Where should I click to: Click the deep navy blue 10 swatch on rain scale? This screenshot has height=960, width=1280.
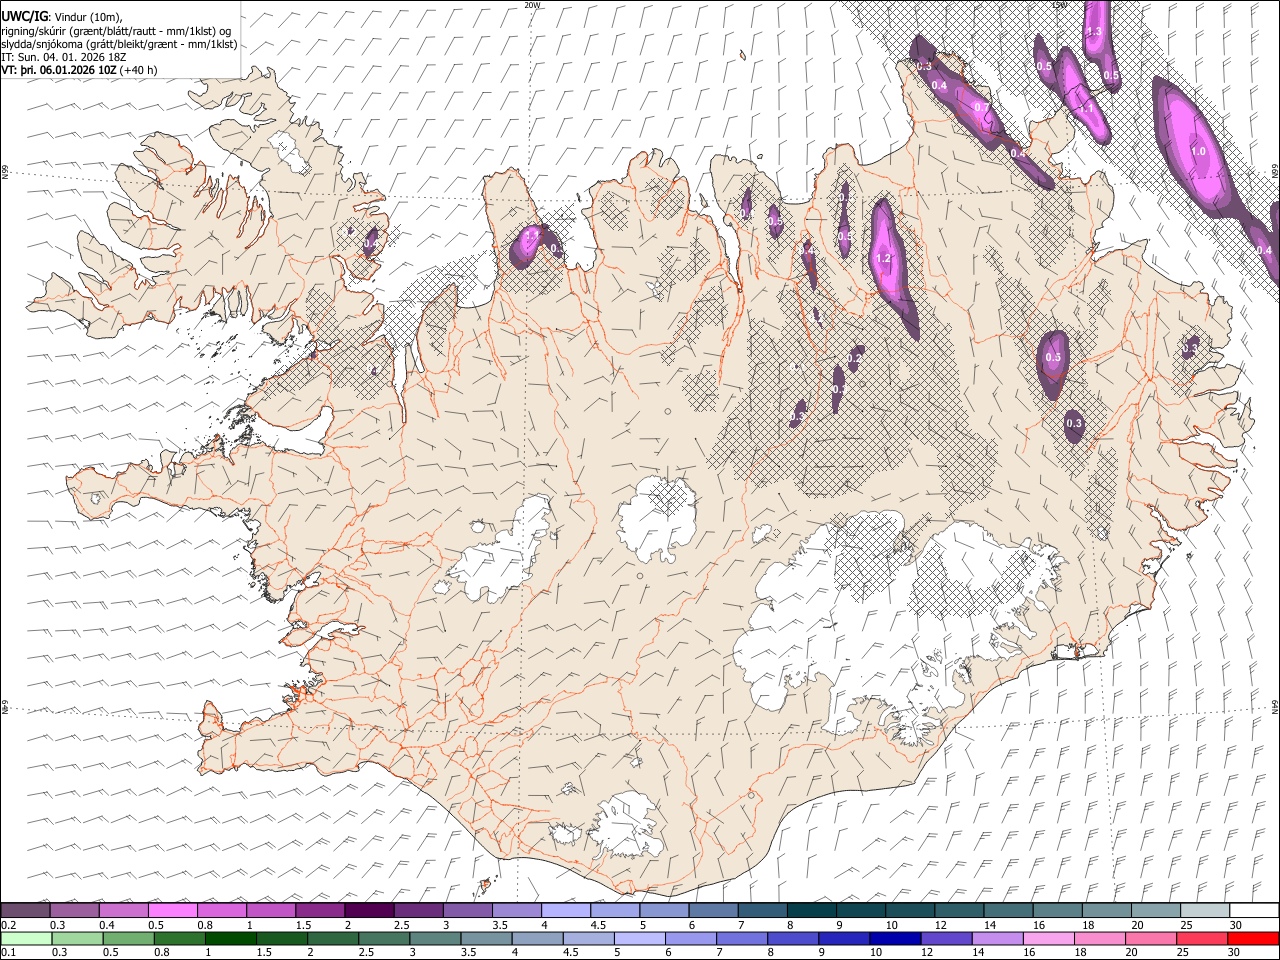(894, 939)
